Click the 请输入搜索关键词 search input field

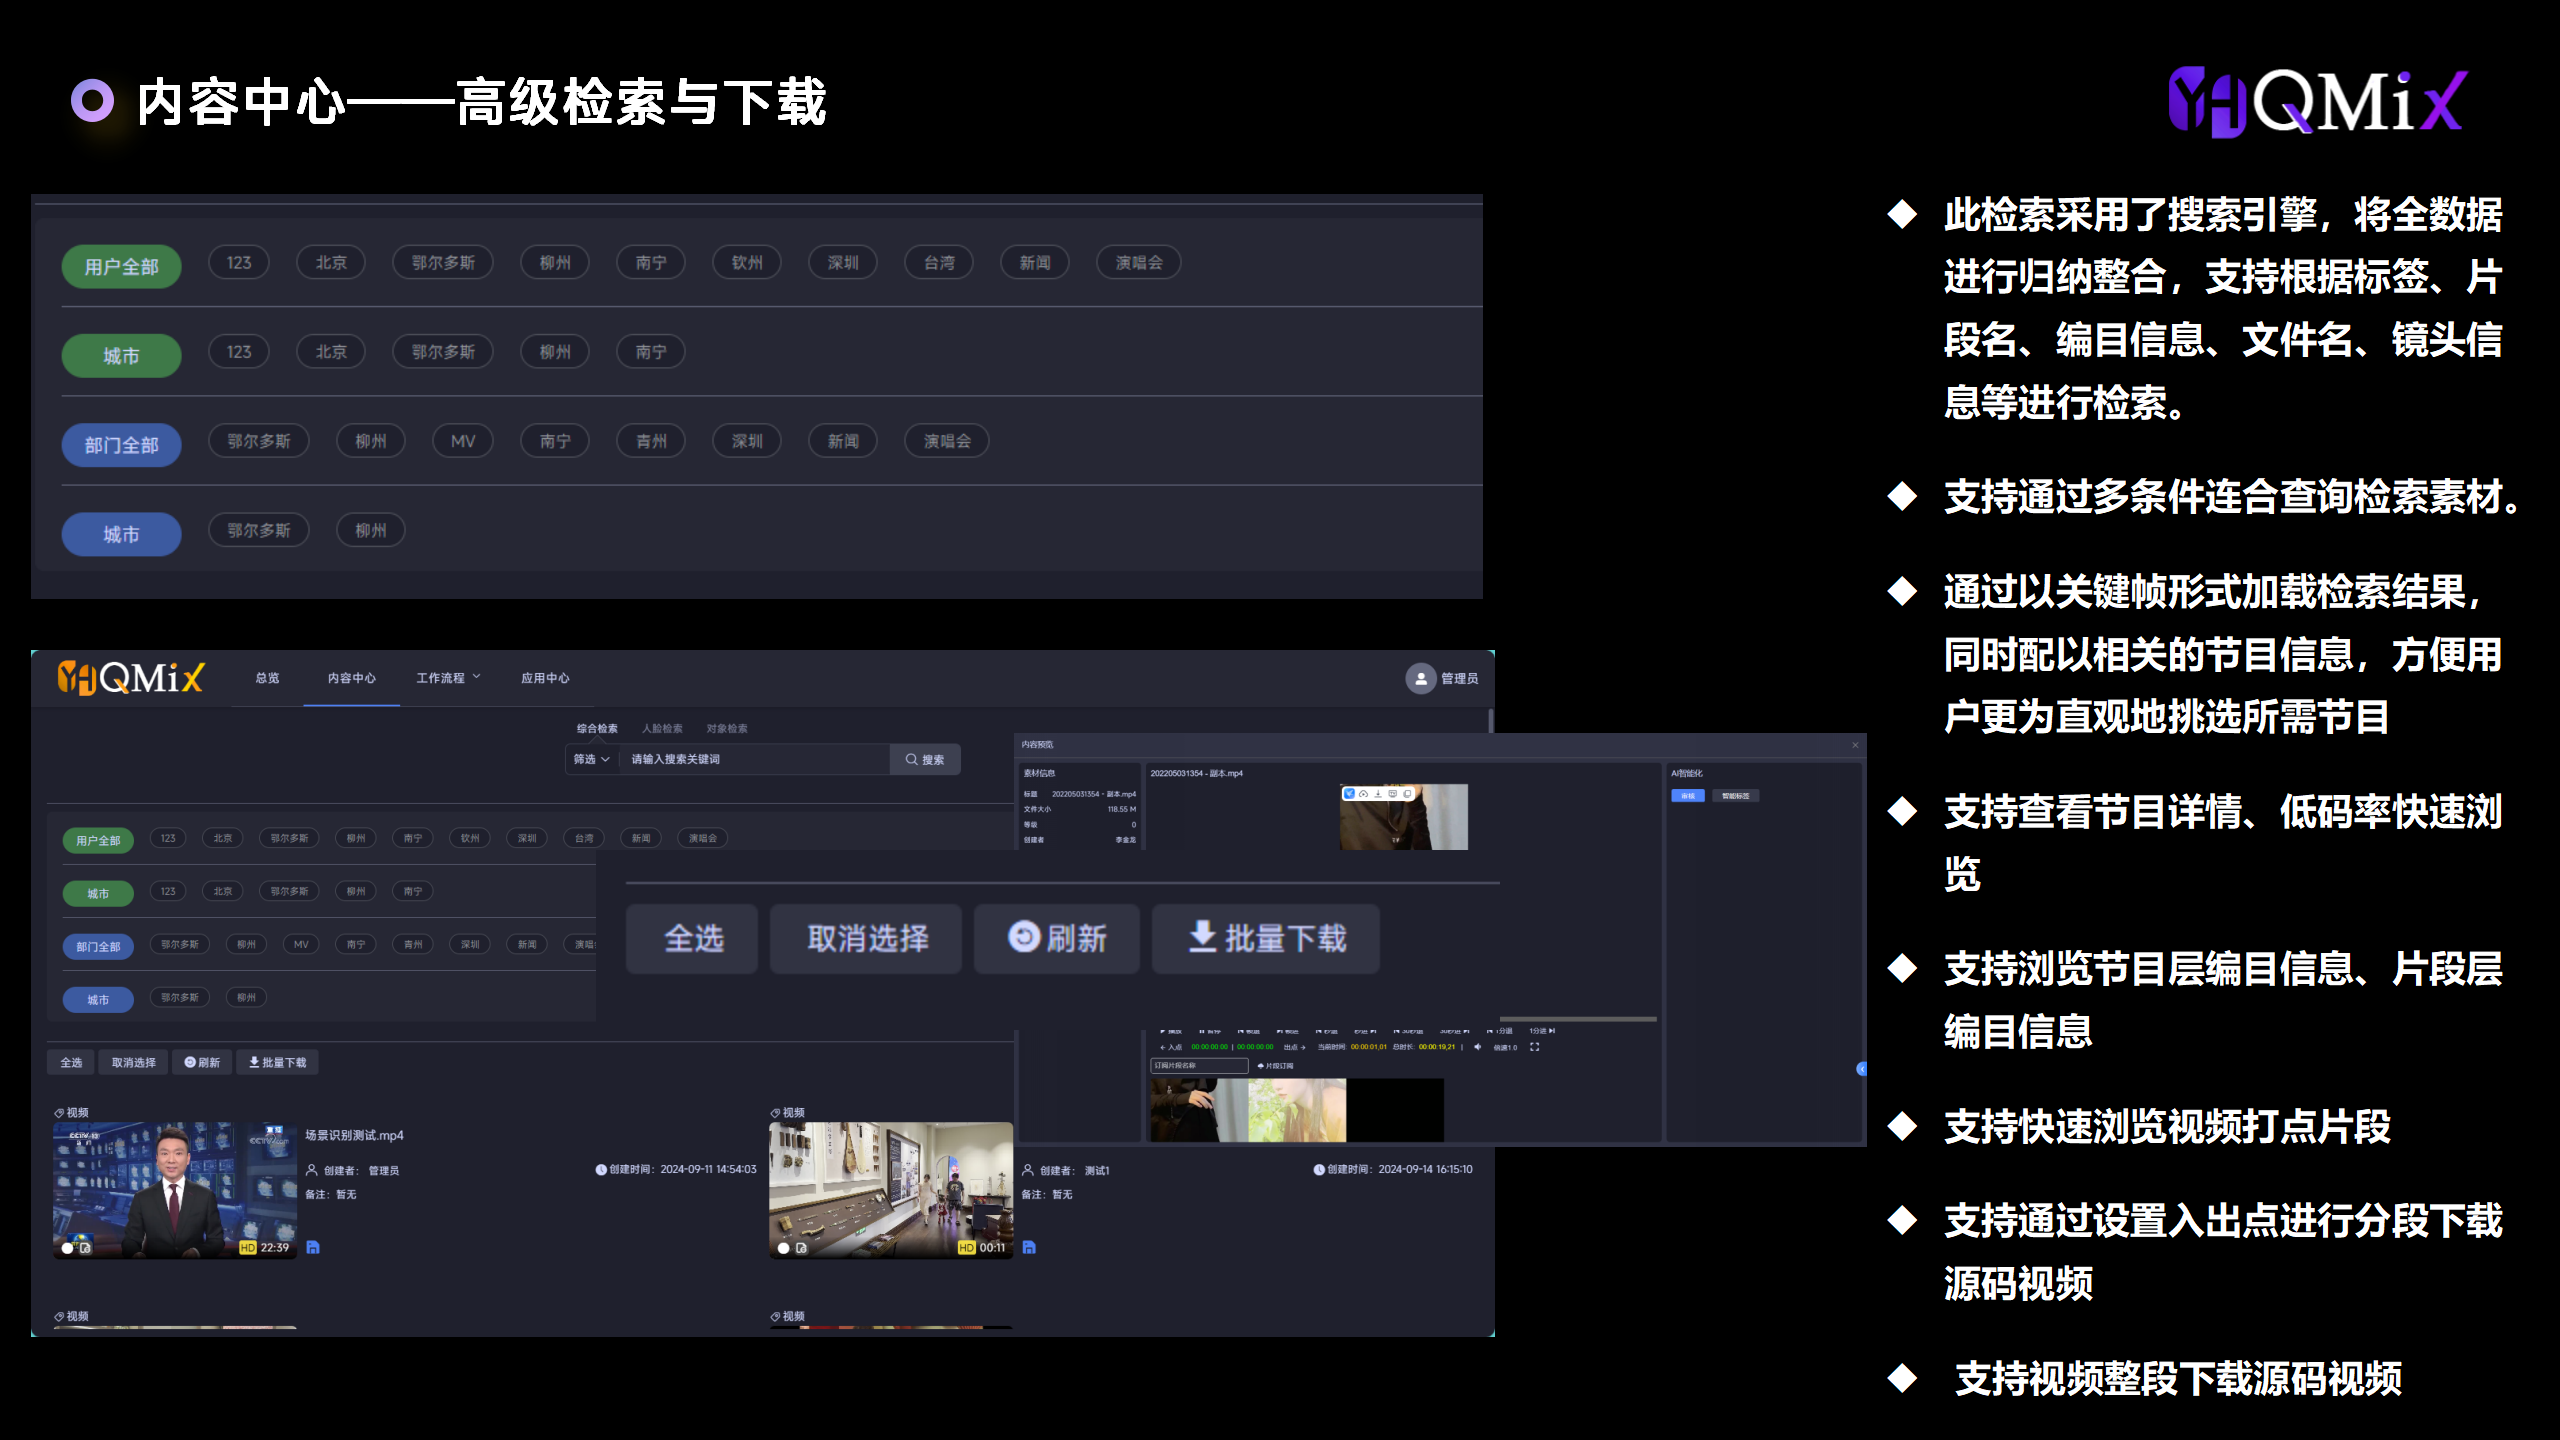tap(754, 759)
